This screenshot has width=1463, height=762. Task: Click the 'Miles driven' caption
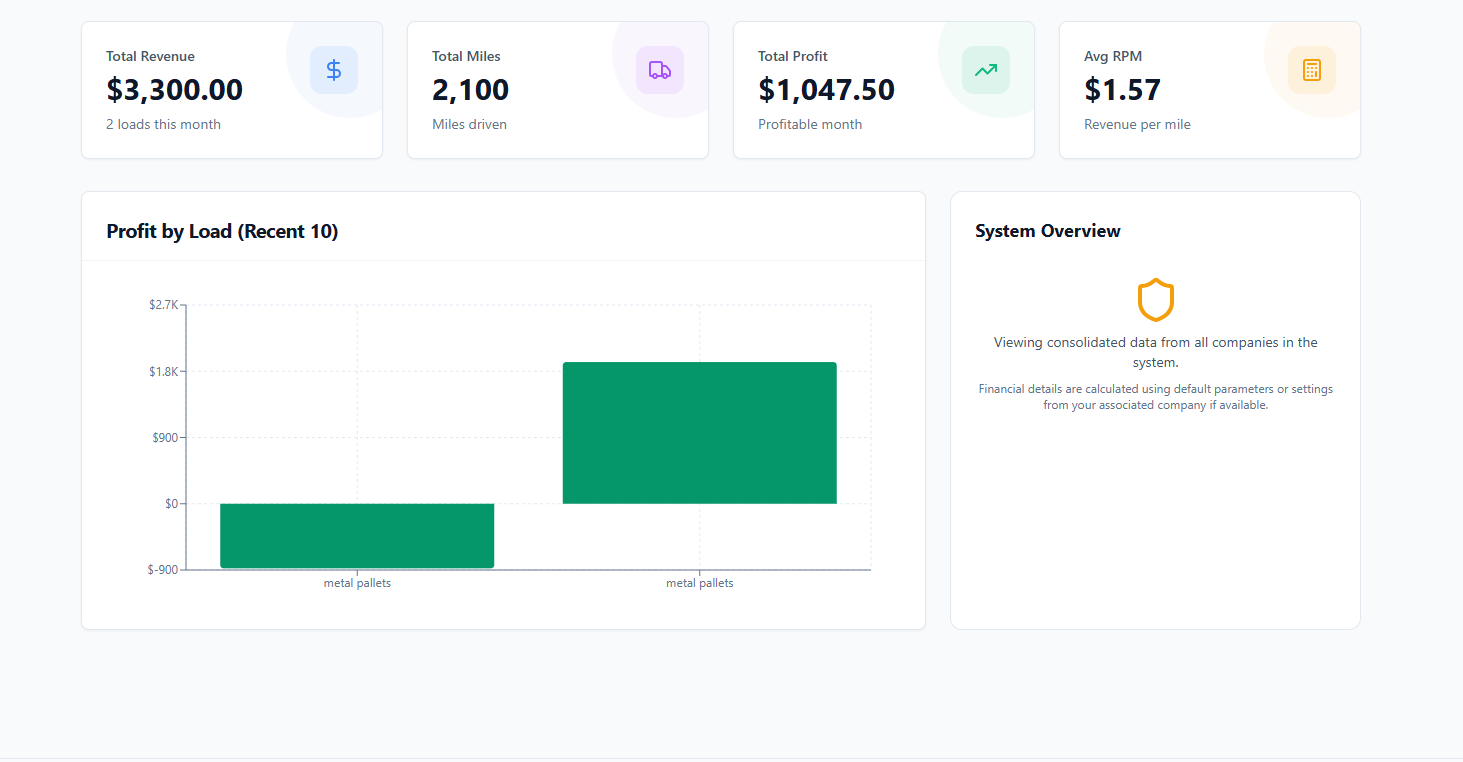point(470,125)
